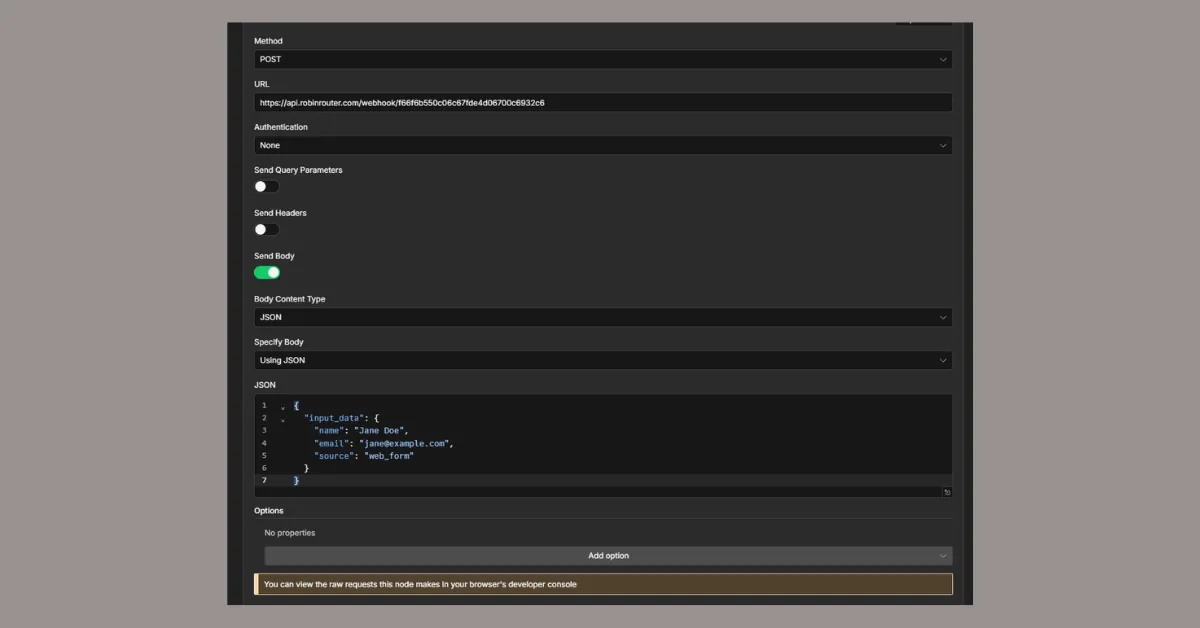1200x628 pixels.
Task: Click the Jane Doe name value
Action: [x=381, y=430]
